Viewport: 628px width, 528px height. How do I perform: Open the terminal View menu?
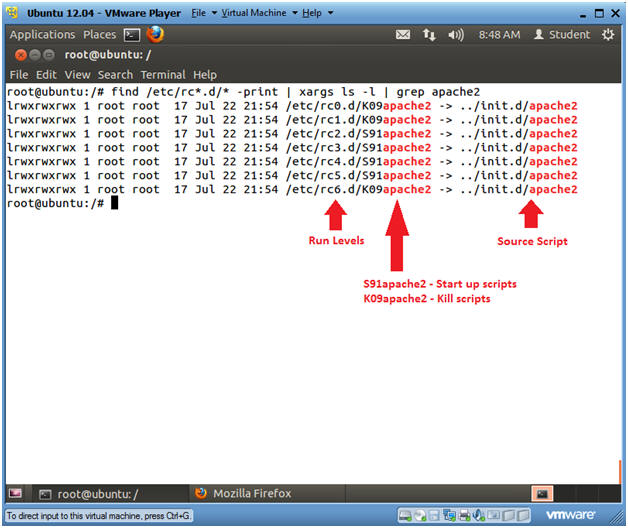pos(77,75)
